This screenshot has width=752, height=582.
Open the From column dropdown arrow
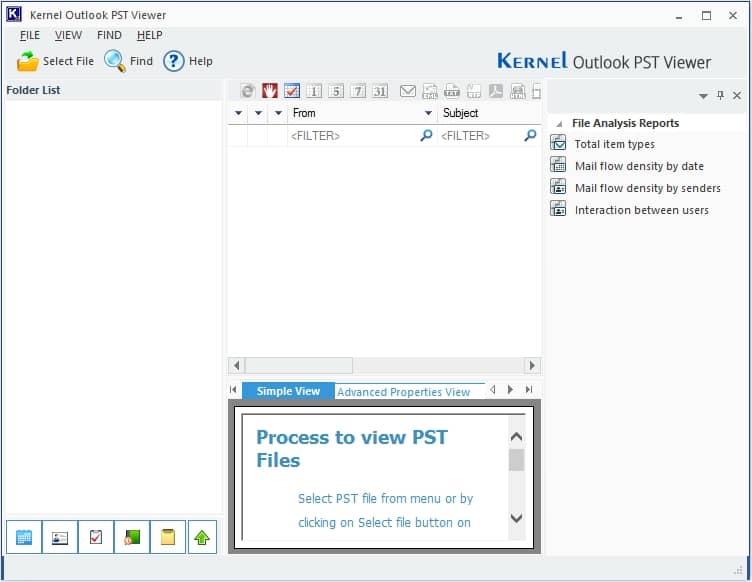tap(428, 114)
